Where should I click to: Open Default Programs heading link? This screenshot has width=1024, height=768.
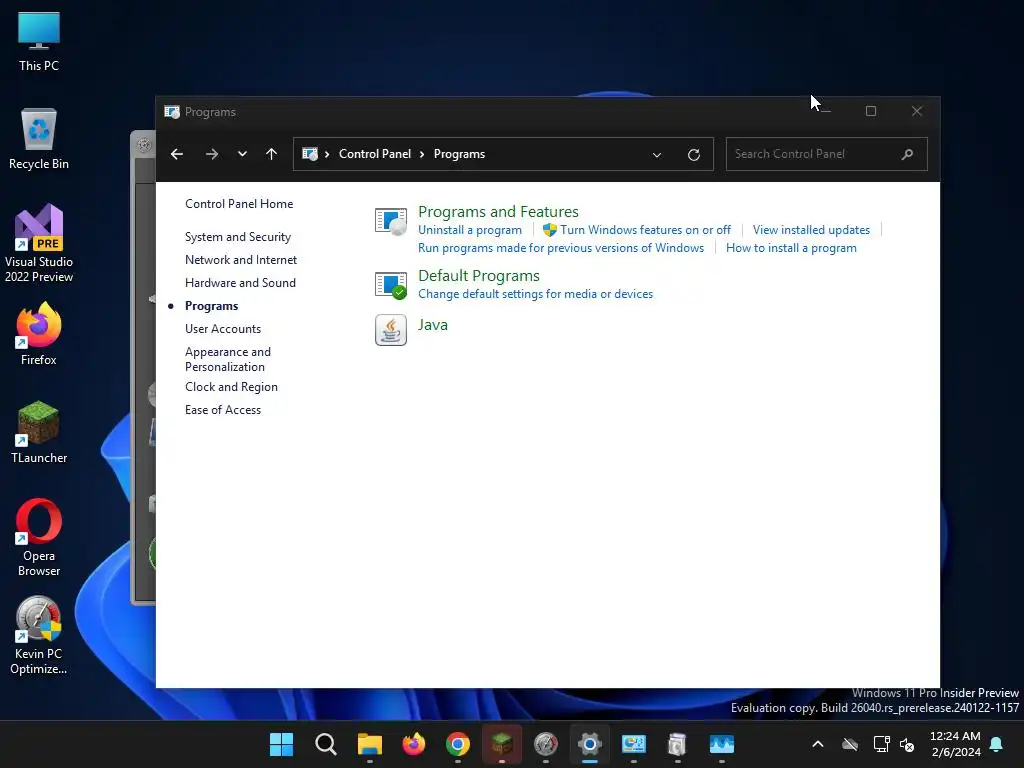point(479,276)
